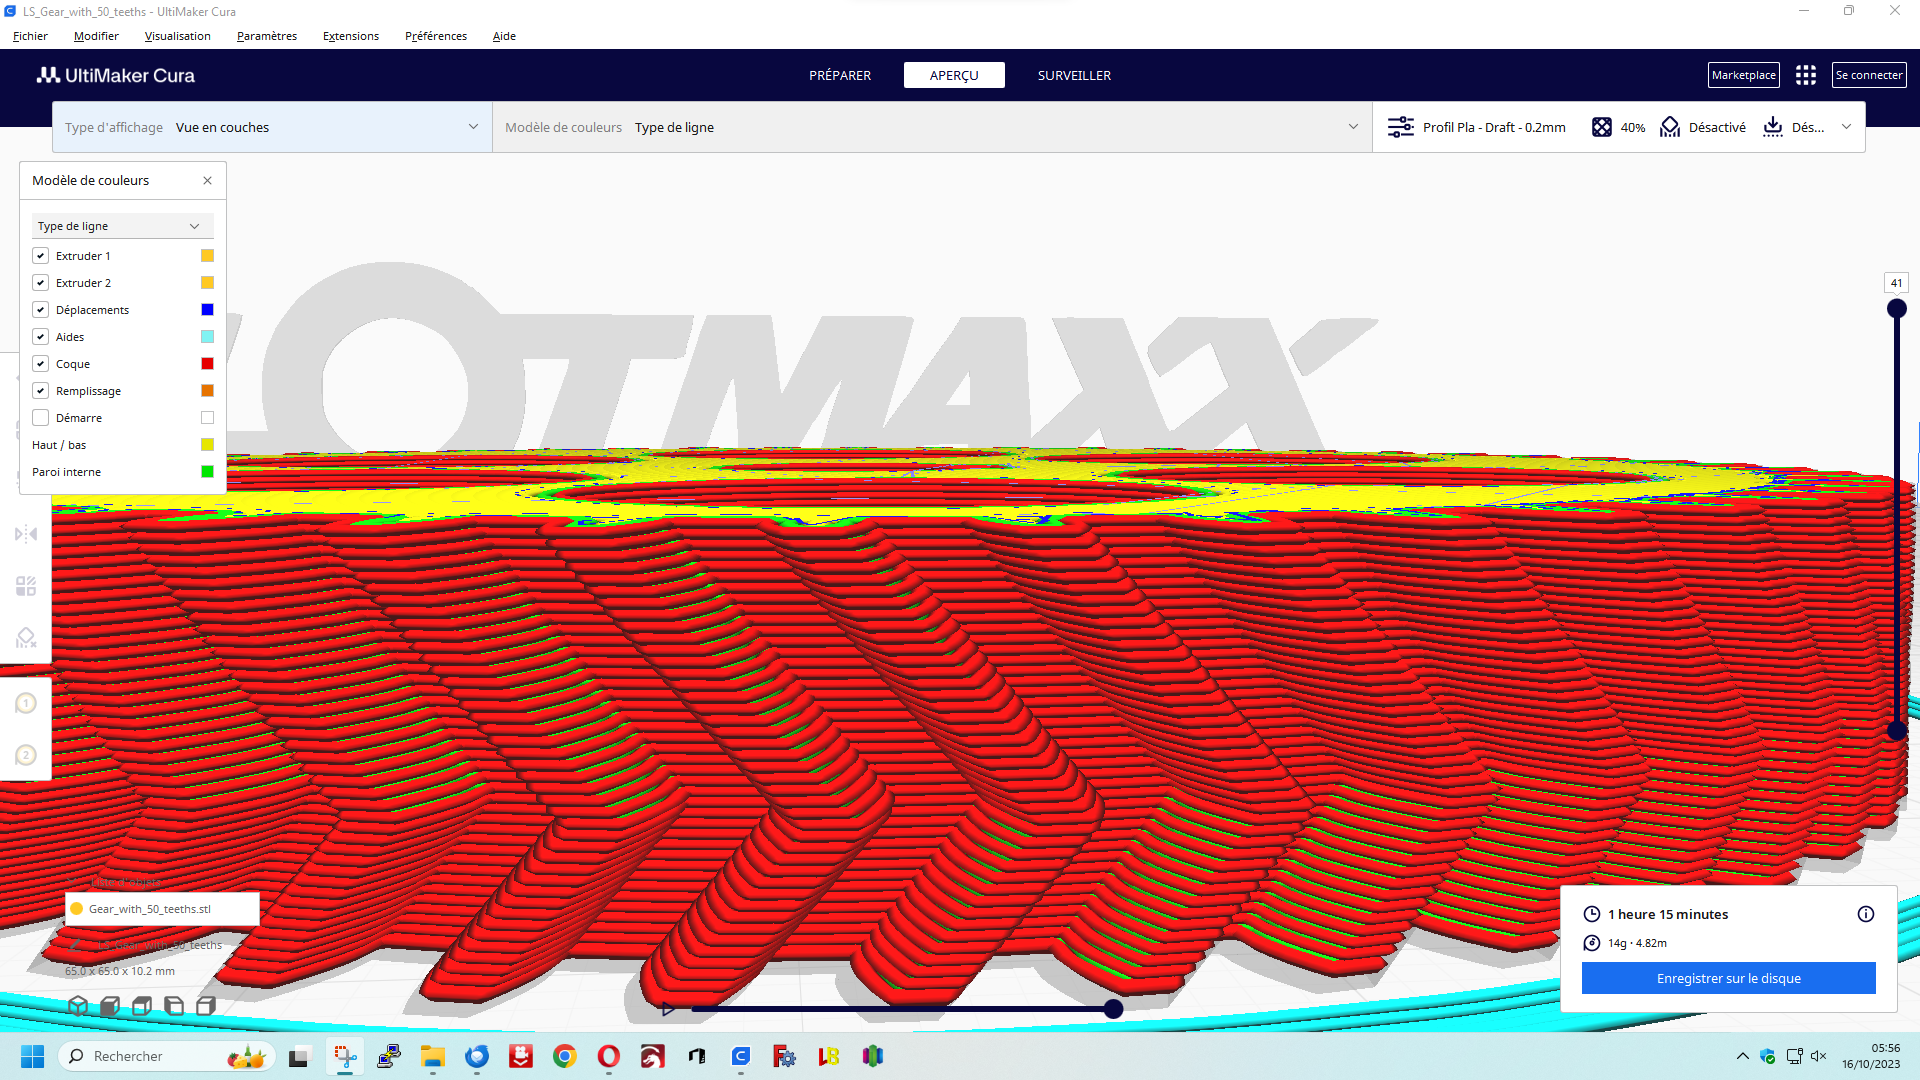Click the layer slider top handle
Viewport: 1920px width, 1080px height.
pos(1896,308)
